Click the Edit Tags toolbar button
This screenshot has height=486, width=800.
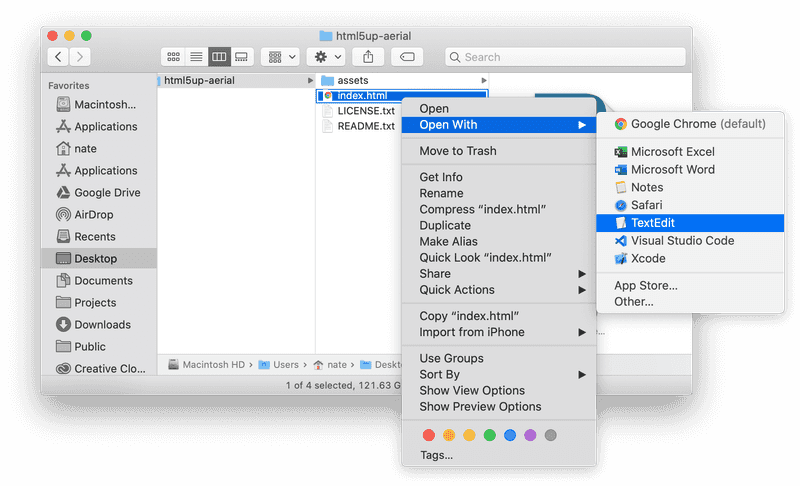click(407, 57)
